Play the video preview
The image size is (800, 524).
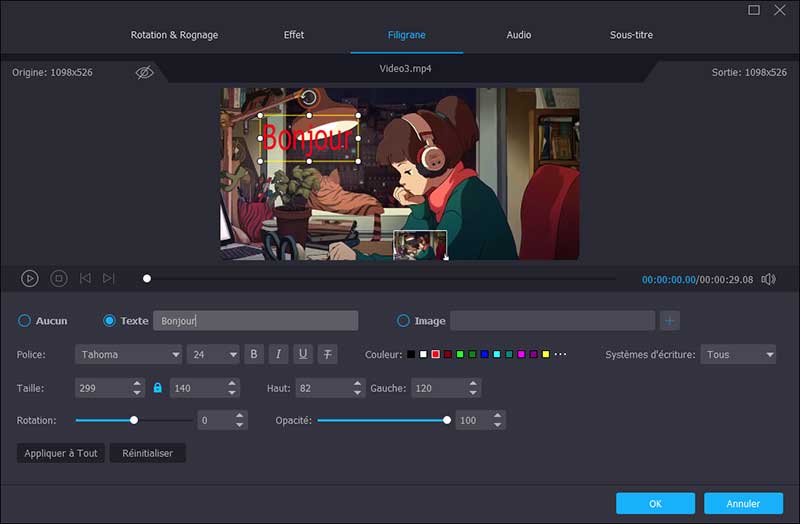pyautogui.click(x=30, y=279)
